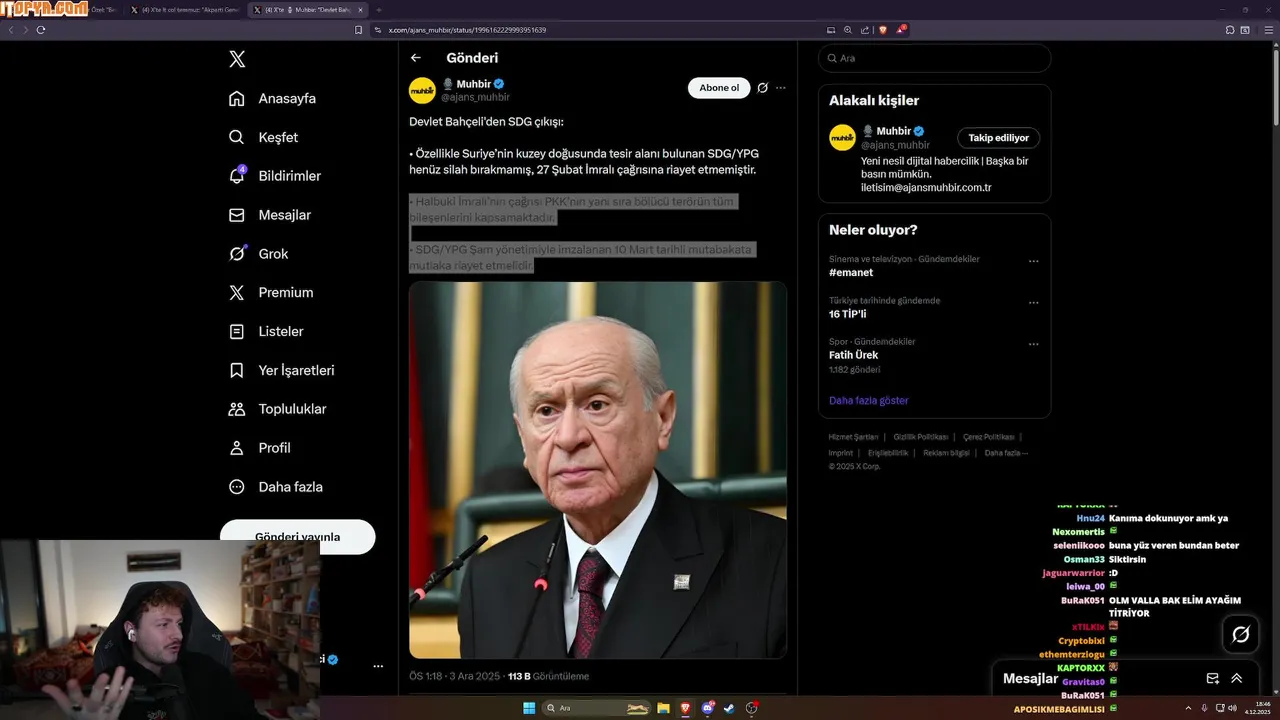Viewport: 1280px width, 720px height.
Task: Open the #emanet trending topic
Action: [851, 272]
